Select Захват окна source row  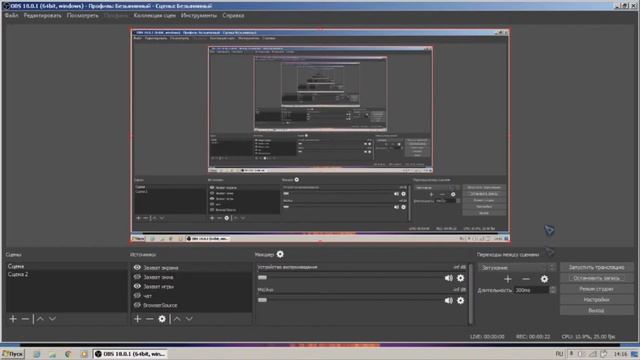tap(191, 277)
